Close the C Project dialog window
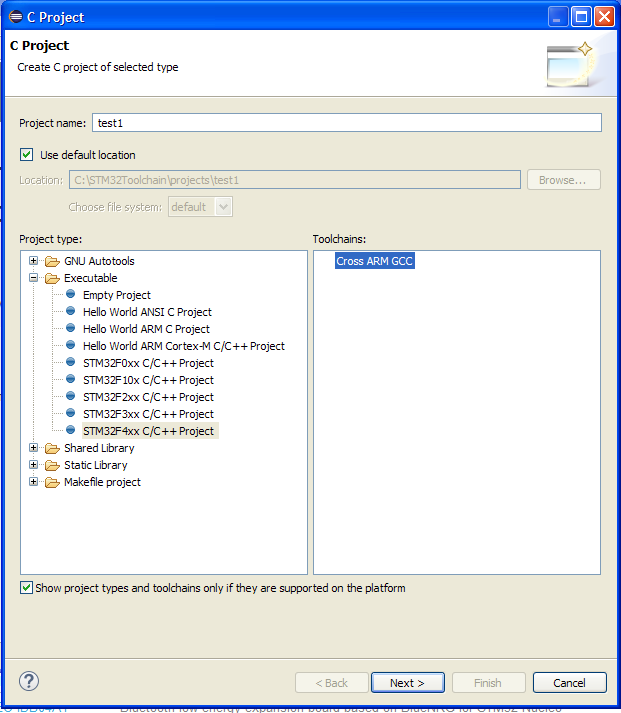Viewport: 621px width, 713px height. click(x=605, y=17)
